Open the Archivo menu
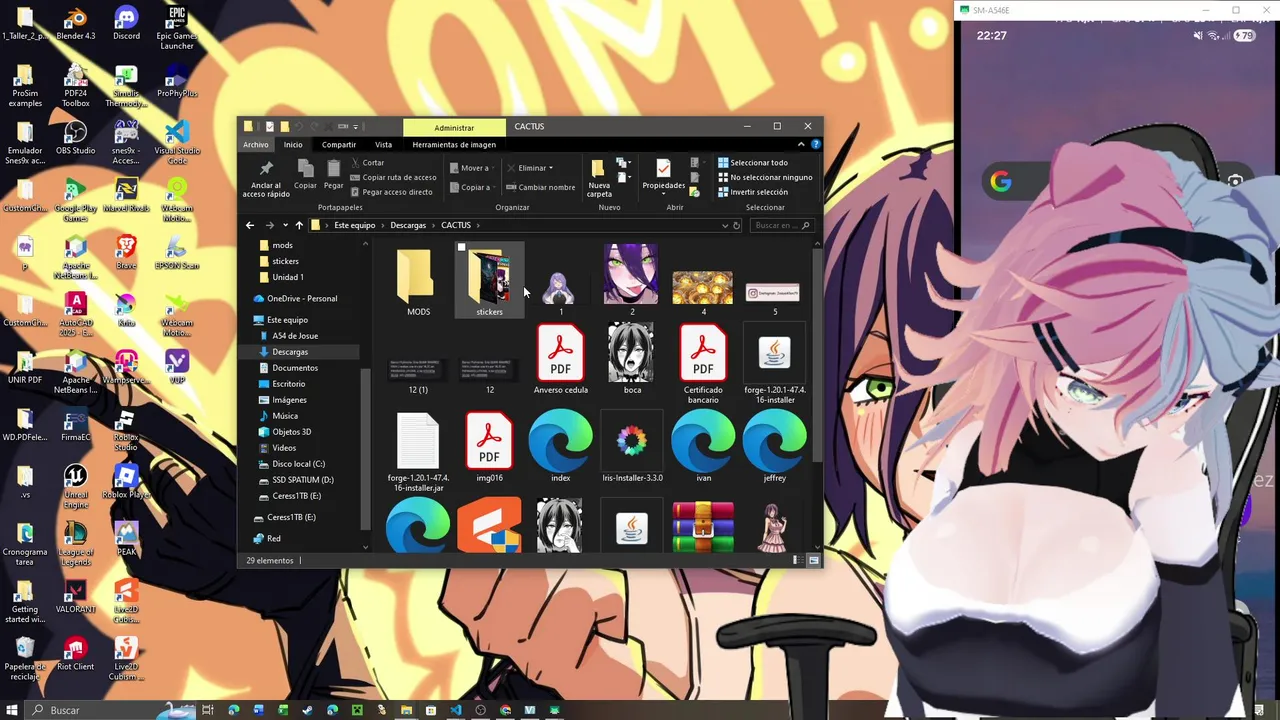Screen dimensions: 1280x720 (255, 144)
